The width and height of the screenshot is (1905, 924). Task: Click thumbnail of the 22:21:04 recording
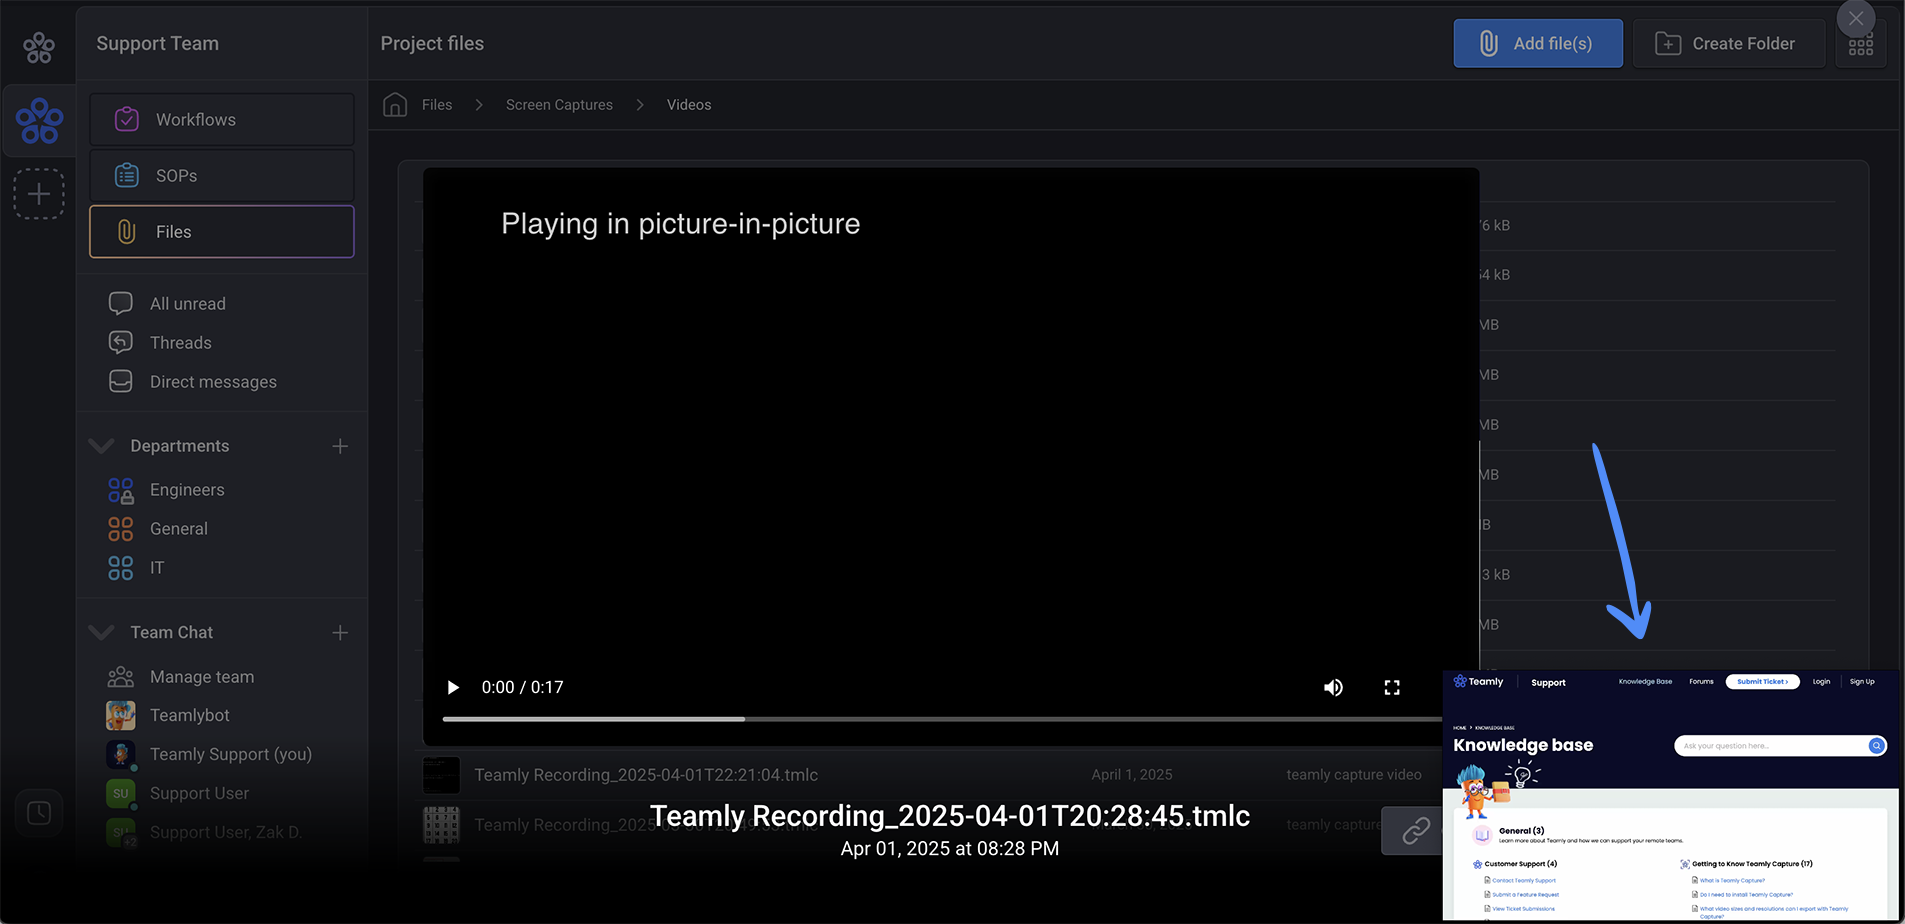pos(441,775)
